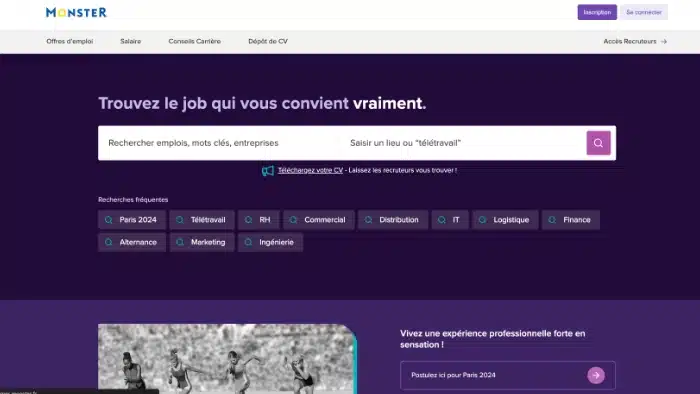Click the round arrow on Paris 2024 card
This screenshot has width=700, height=394.
click(596, 375)
